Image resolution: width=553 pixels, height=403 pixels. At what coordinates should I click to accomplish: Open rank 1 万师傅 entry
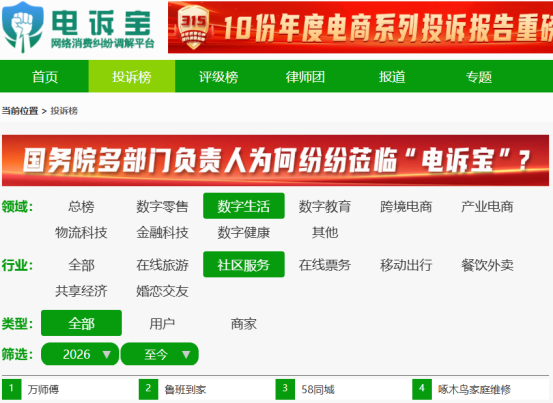click(43, 390)
